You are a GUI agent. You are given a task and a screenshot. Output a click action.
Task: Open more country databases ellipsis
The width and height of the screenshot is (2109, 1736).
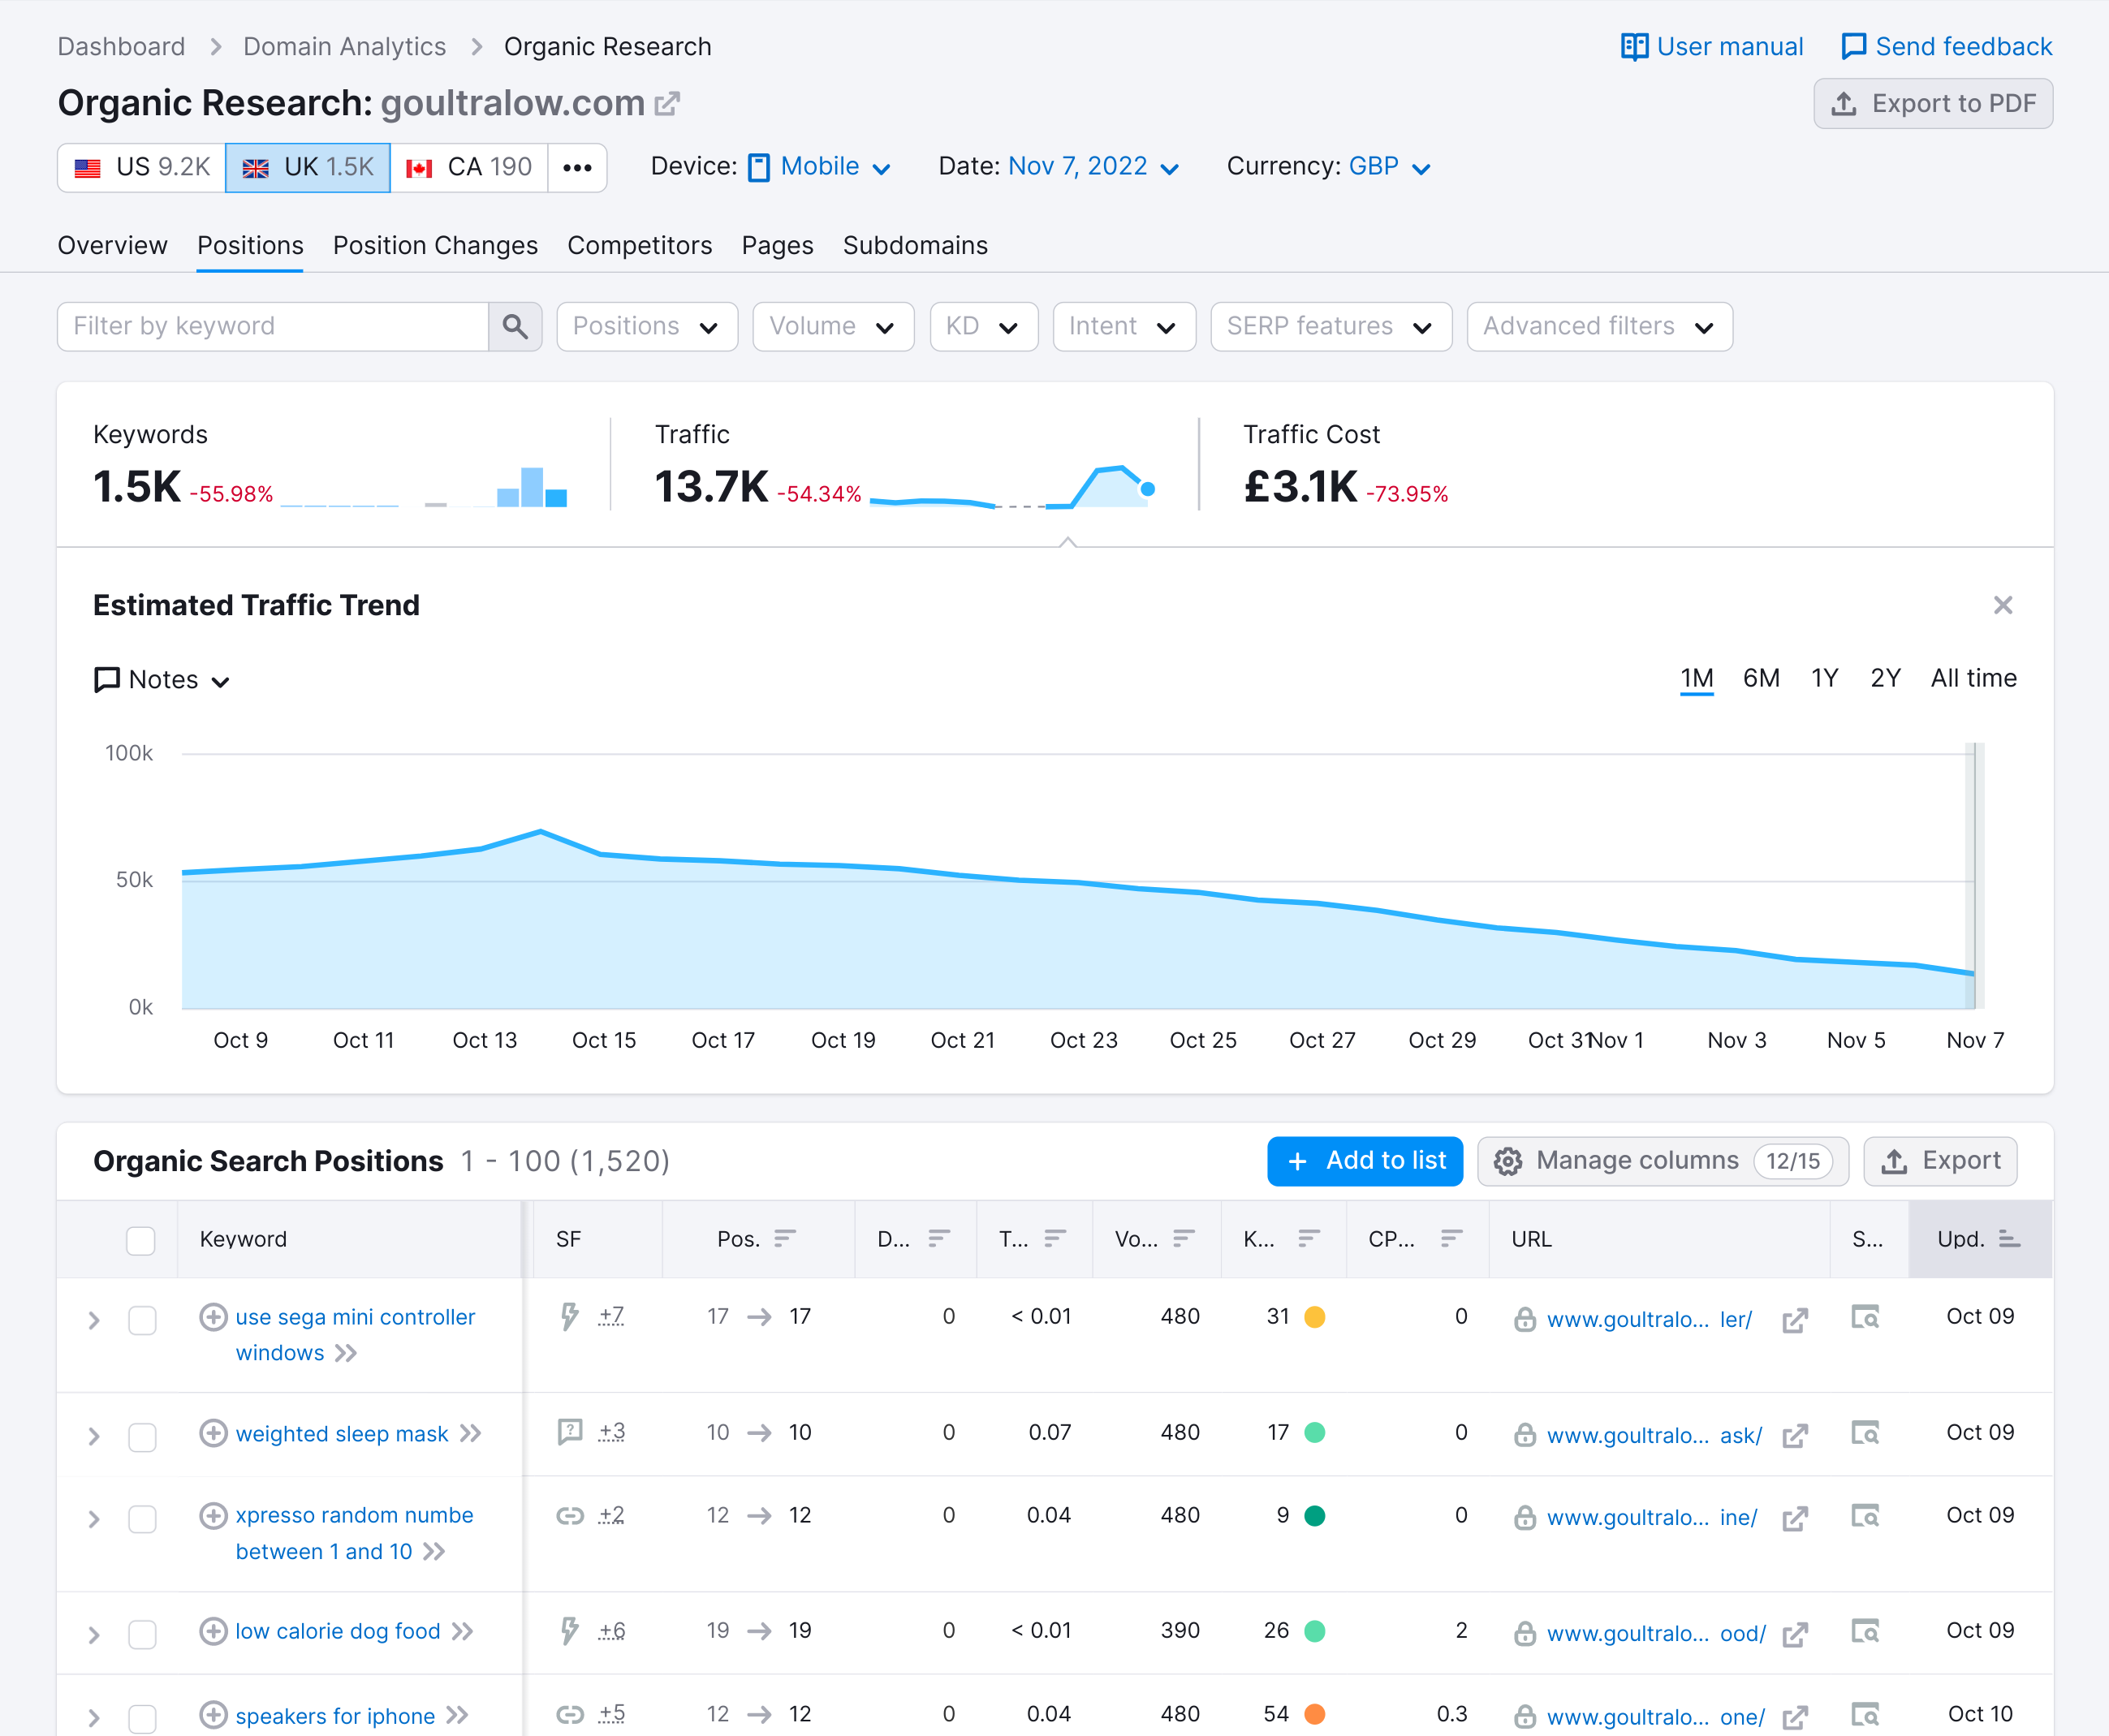pyautogui.click(x=577, y=167)
